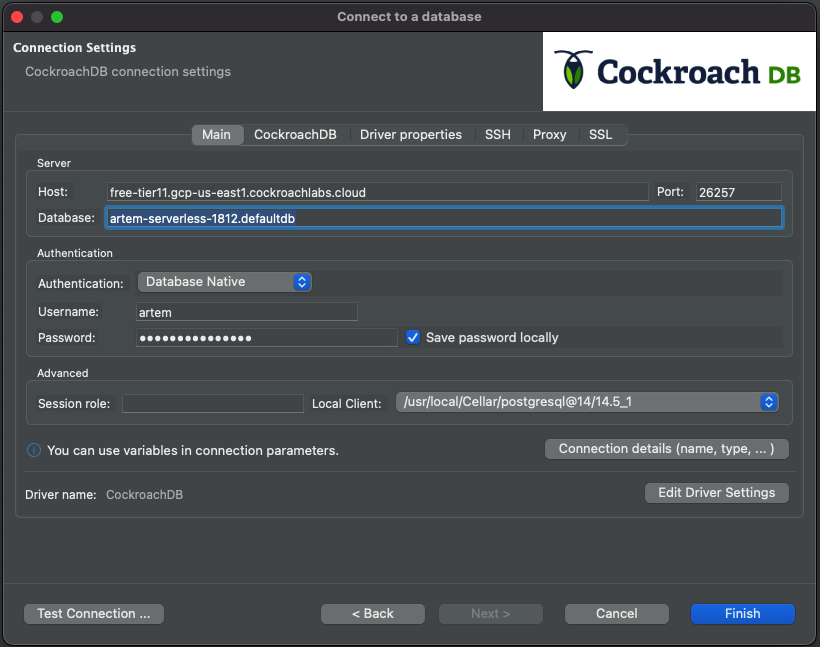
Task: Click the green maximize window button
Action: (57, 17)
